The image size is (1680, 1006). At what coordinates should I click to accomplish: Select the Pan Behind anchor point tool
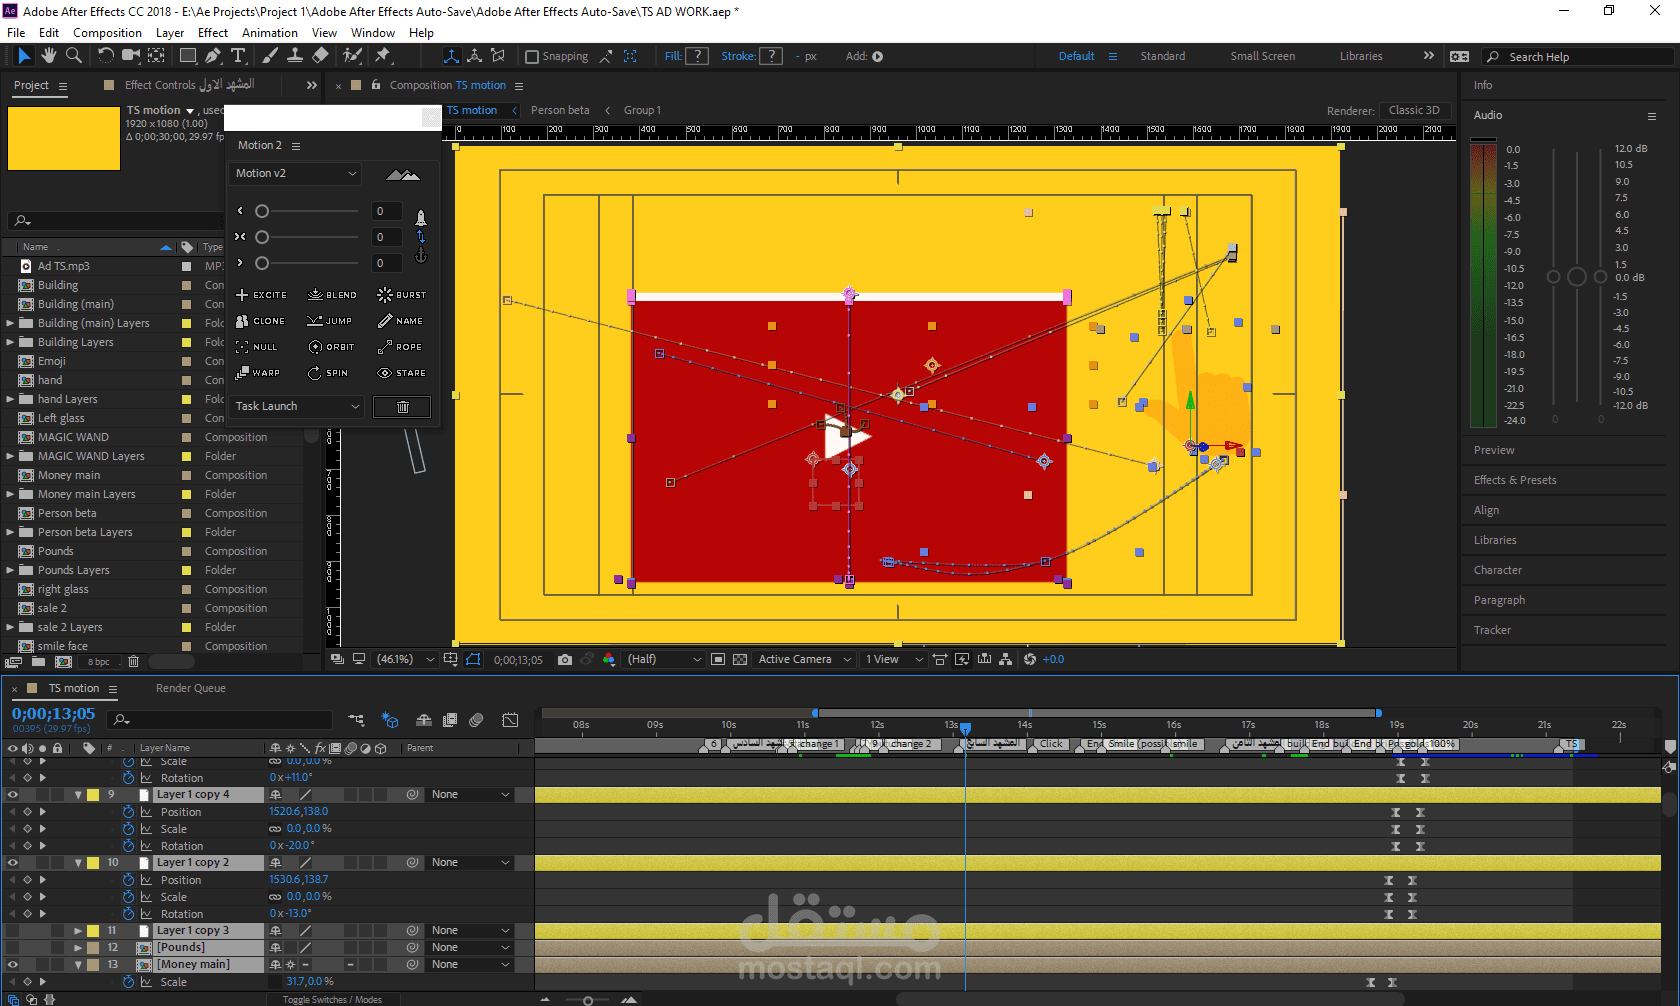tap(157, 56)
